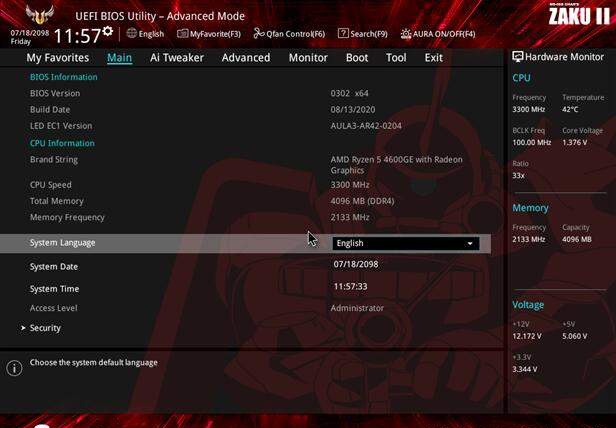Click Build Date value 08/13/2020

click(353, 110)
